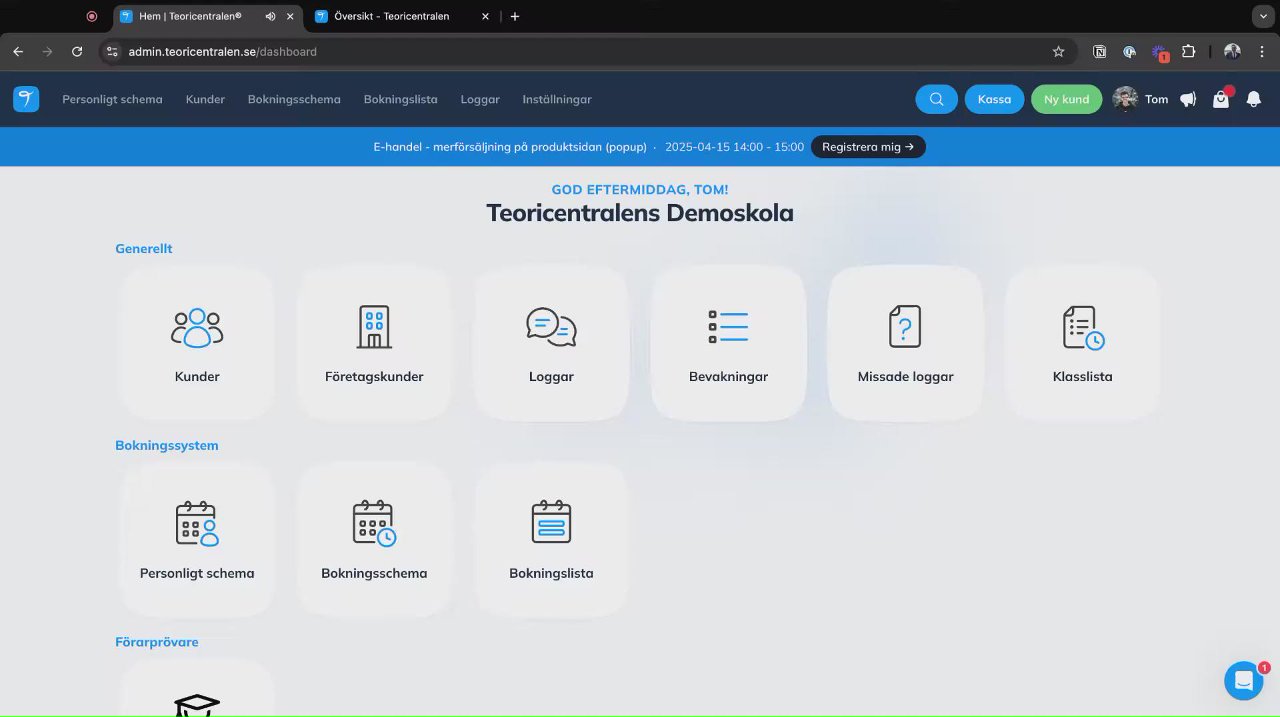Click the address bar URL
Screen dimensions: 1280x717
point(223,51)
